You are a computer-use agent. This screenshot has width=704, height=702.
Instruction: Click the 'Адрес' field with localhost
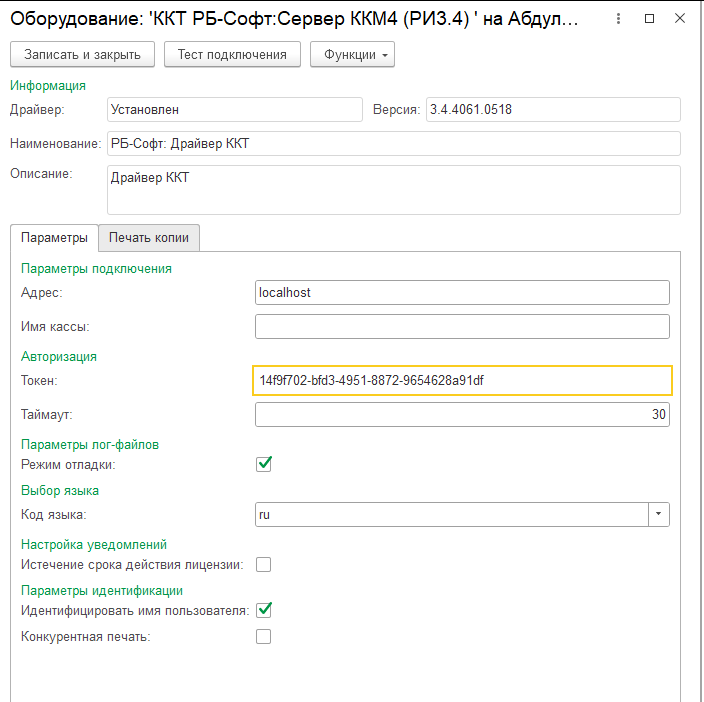coord(462,293)
